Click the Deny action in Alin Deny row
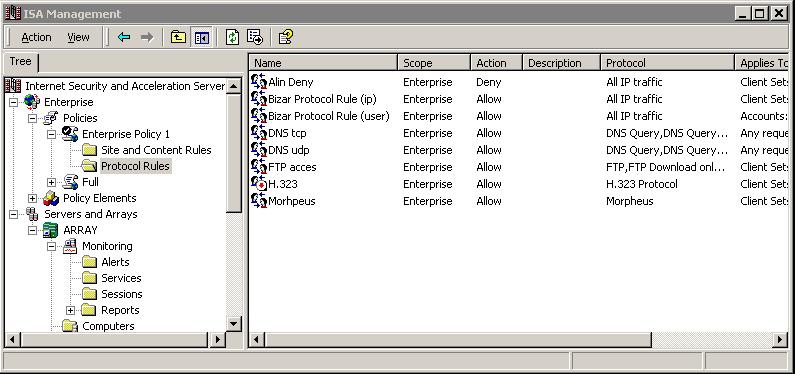Viewport: 795px width, 374px height. [489, 82]
